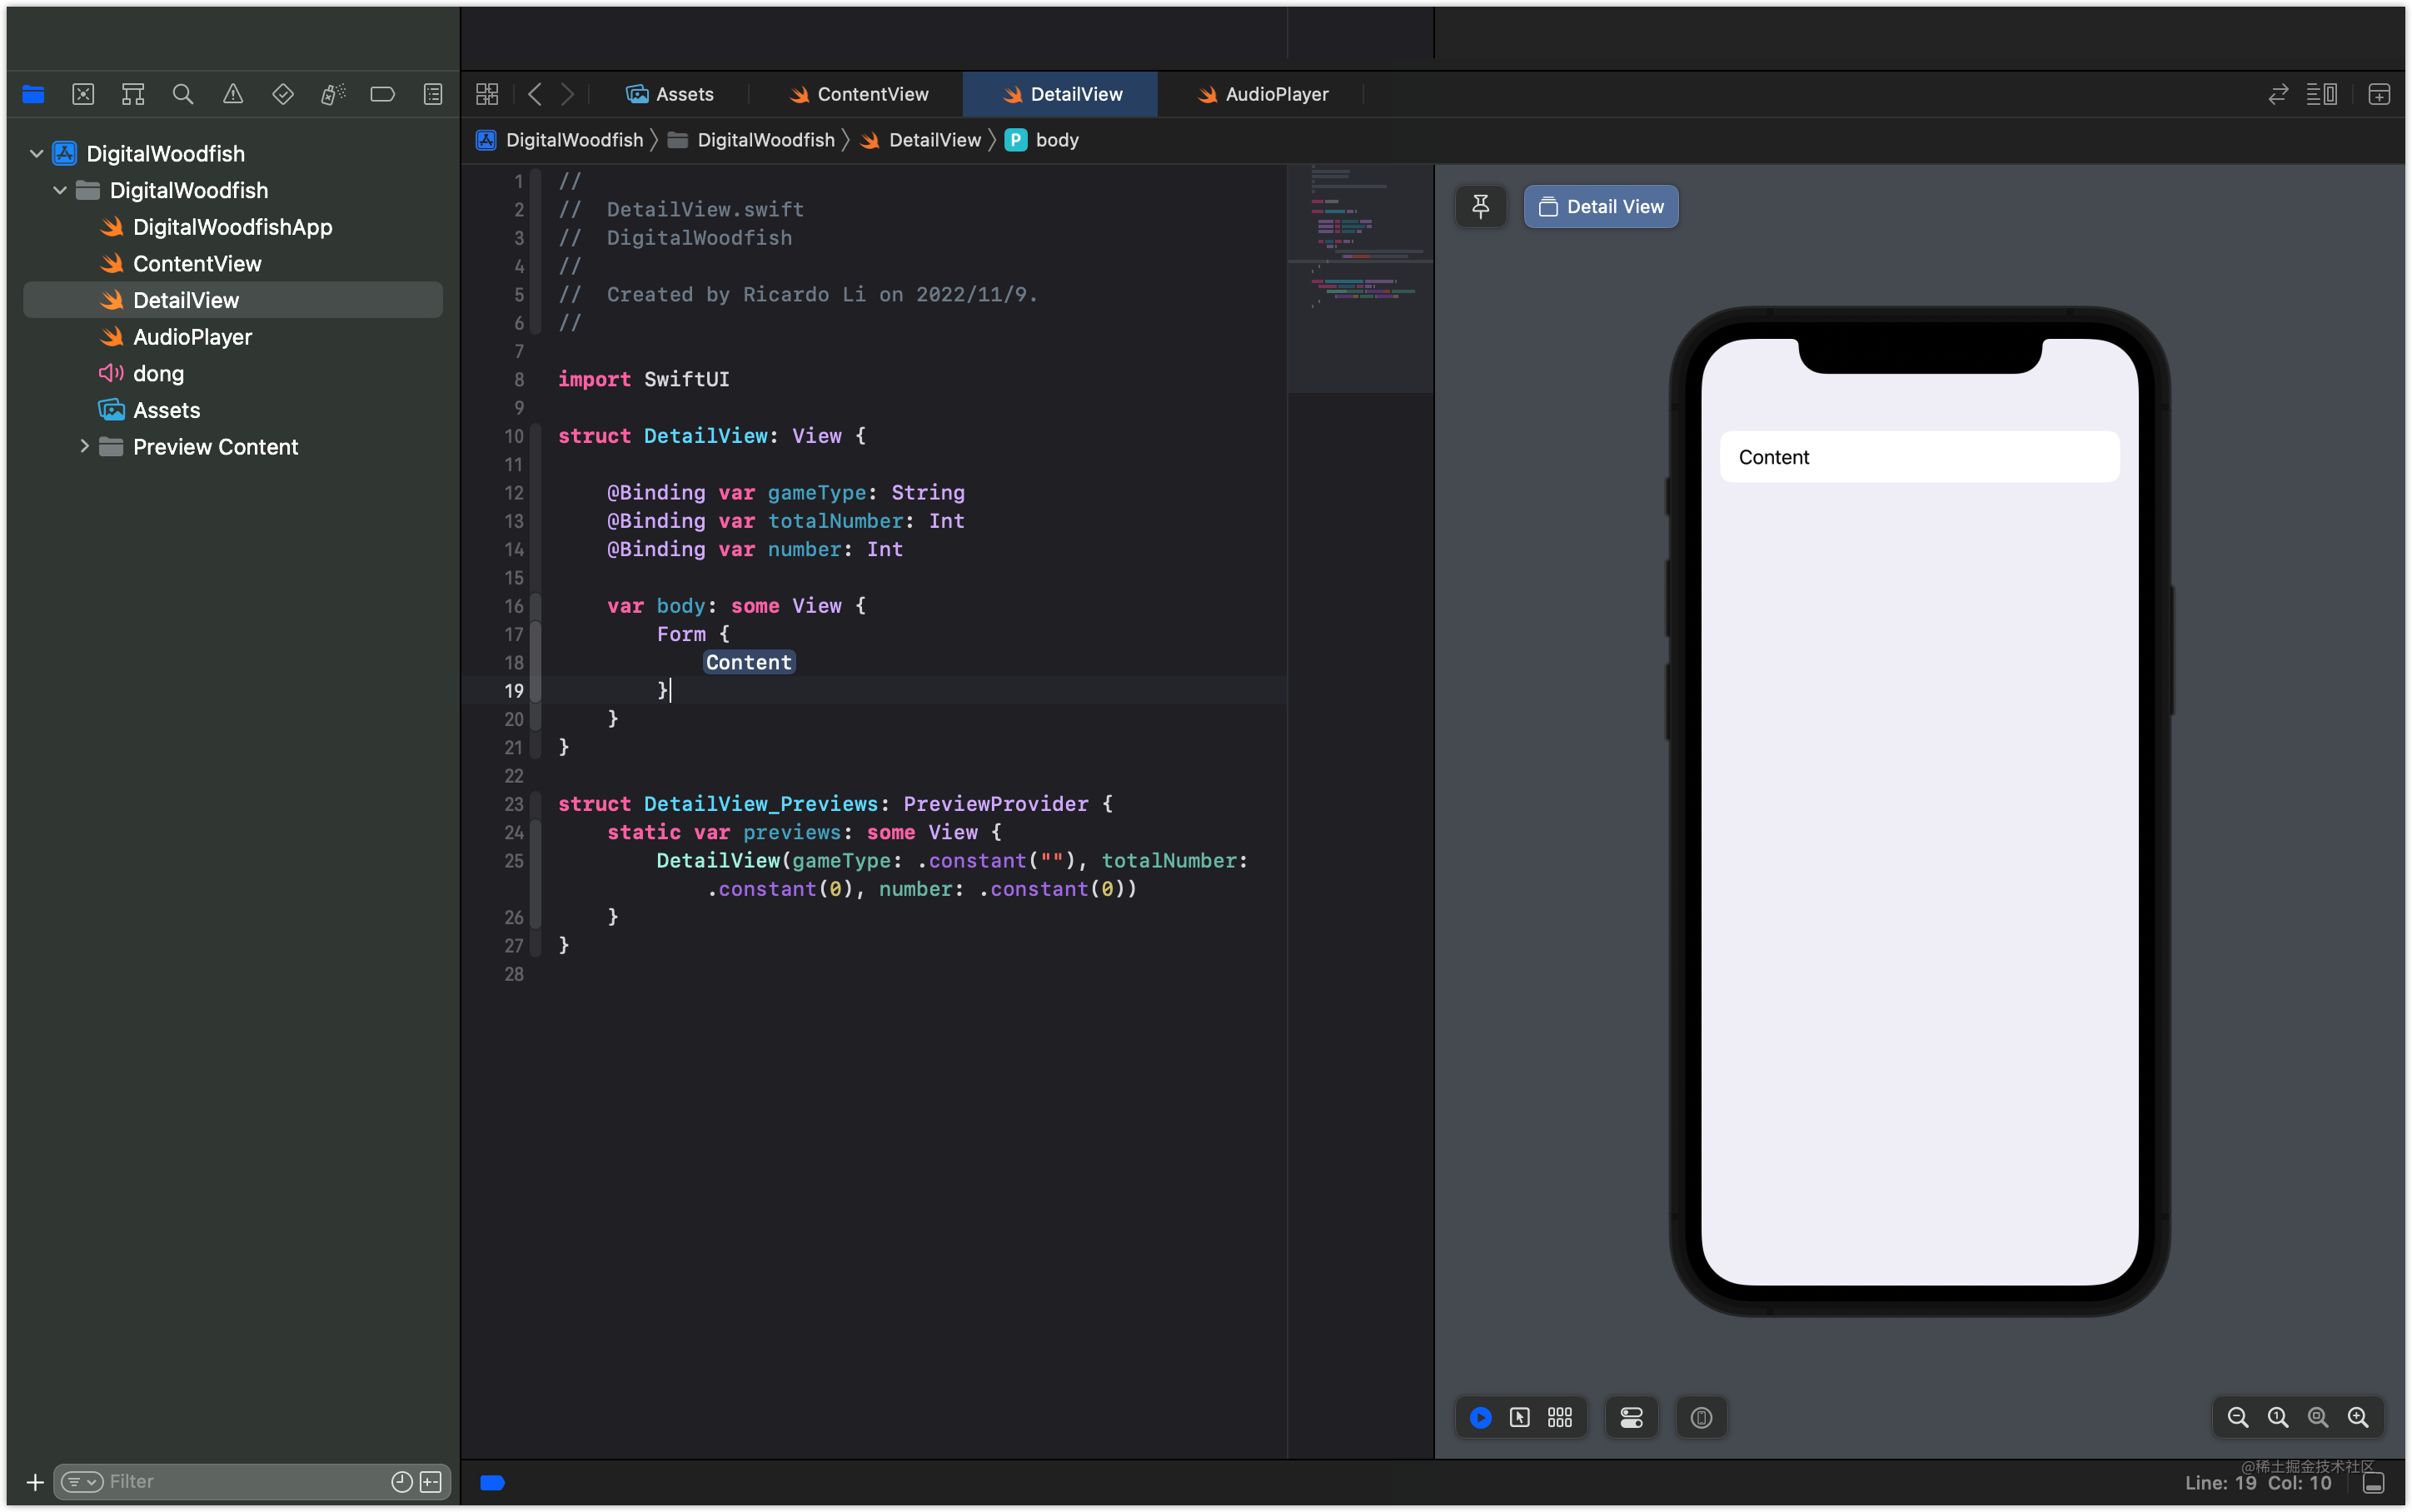Expand the Preview Content folder

click(84, 447)
